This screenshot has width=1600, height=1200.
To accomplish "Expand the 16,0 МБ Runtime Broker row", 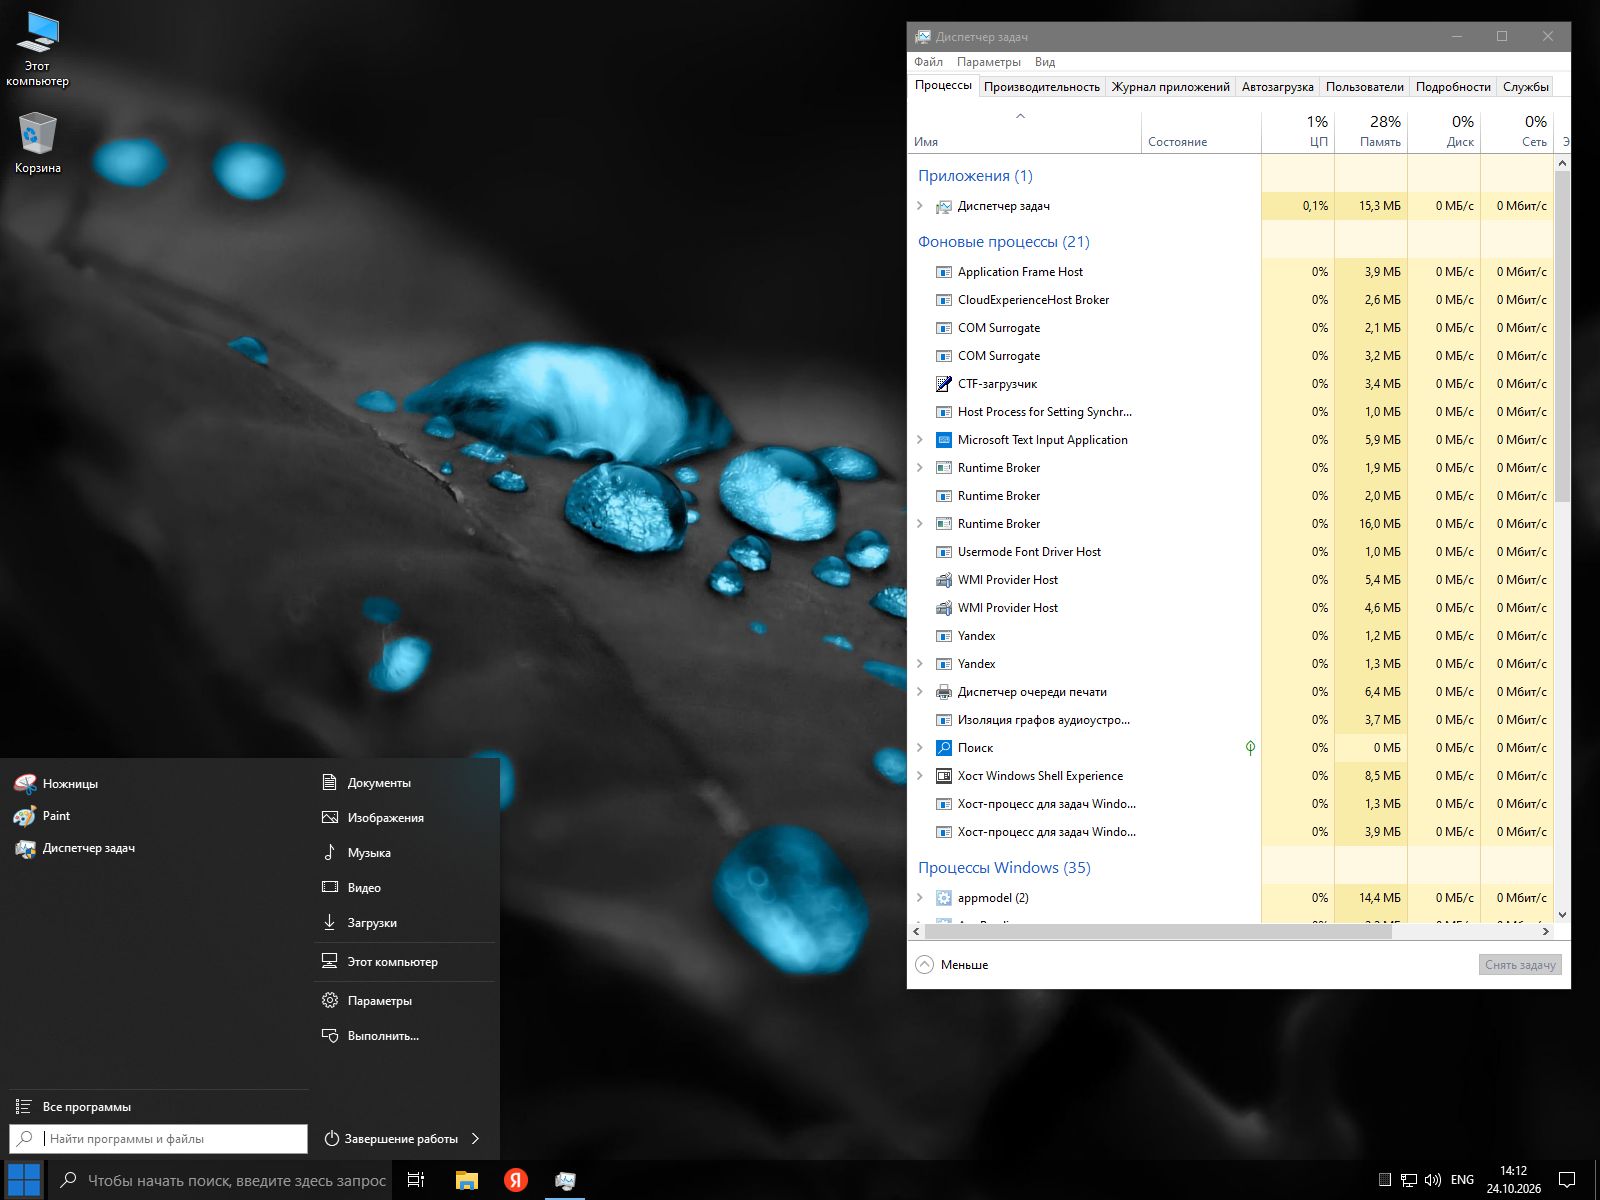I will tap(920, 524).
